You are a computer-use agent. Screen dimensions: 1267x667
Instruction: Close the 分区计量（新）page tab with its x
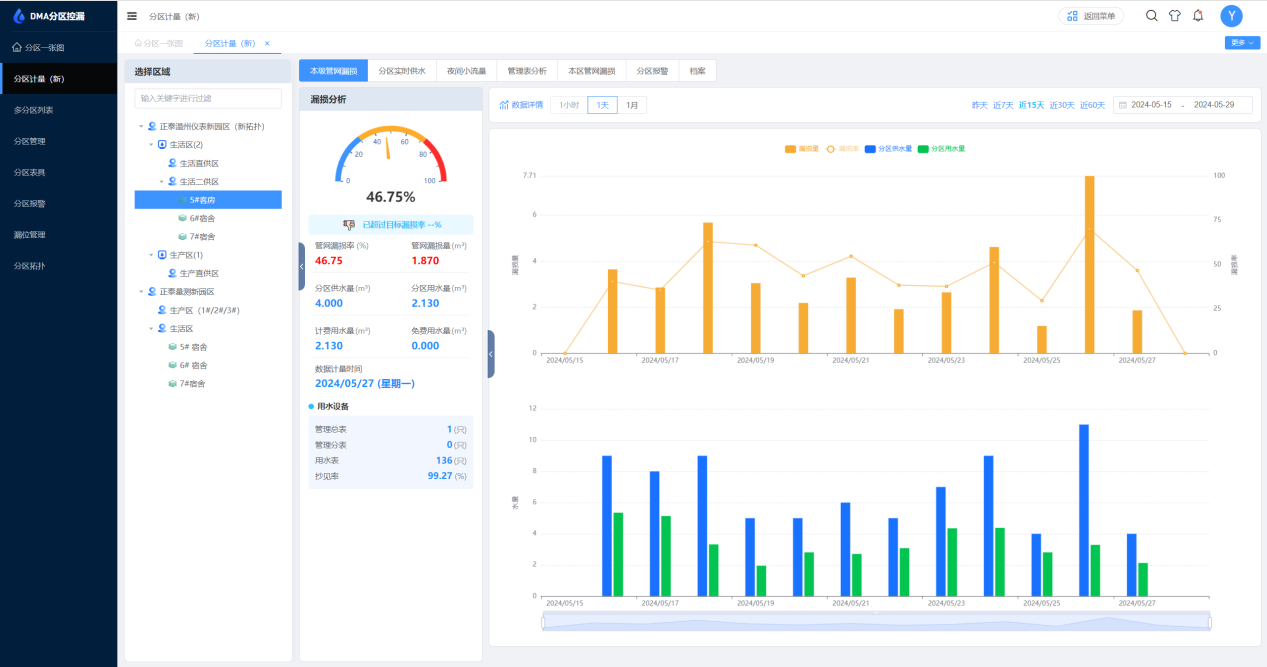pos(267,43)
